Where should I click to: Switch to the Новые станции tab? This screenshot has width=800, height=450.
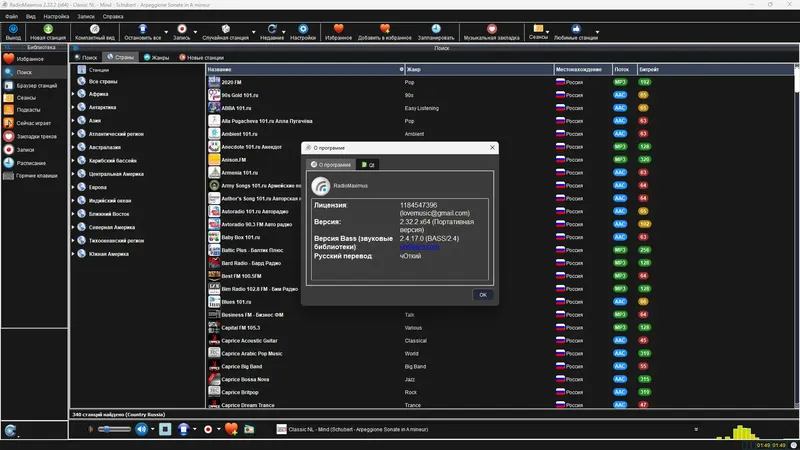[201, 57]
